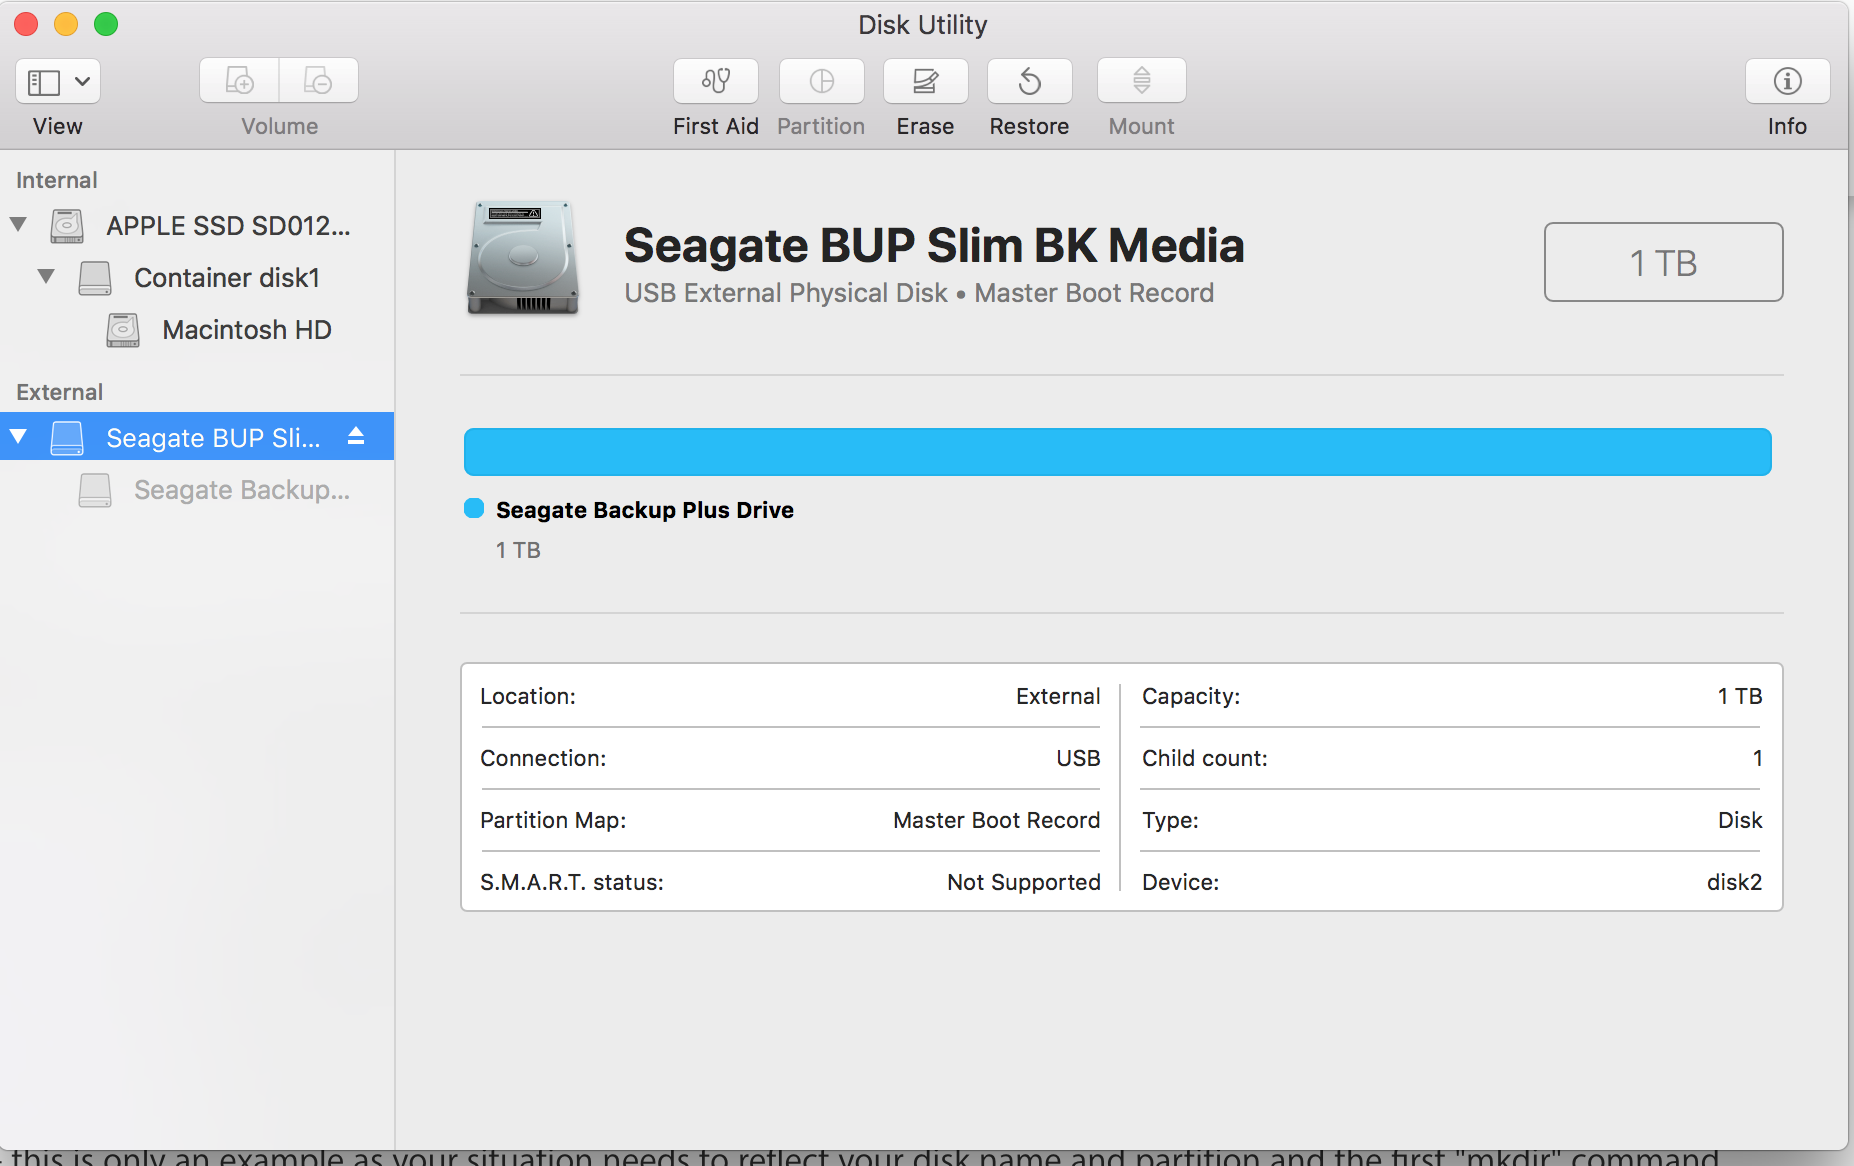Click the blue partition usage bar
The width and height of the screenshot is (1854, 1166).
(x=1118, y=452)
